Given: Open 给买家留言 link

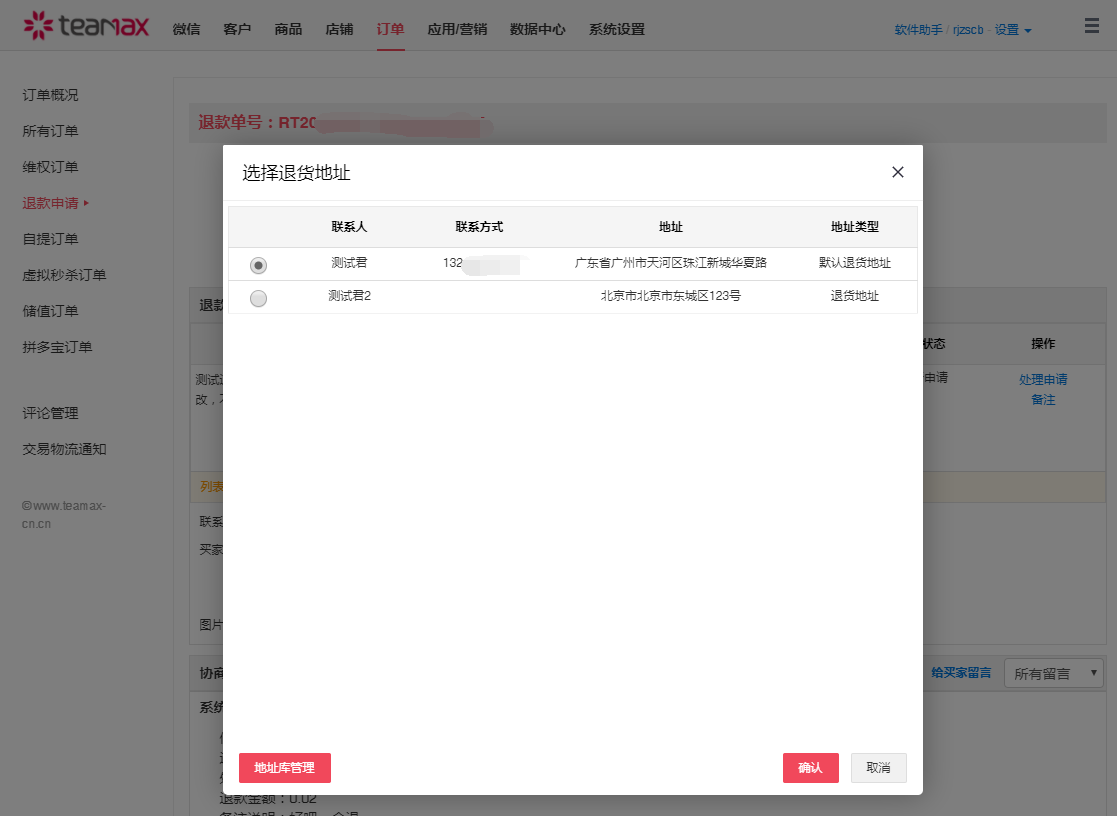Looking at the screenshot, I should point(960,673).
